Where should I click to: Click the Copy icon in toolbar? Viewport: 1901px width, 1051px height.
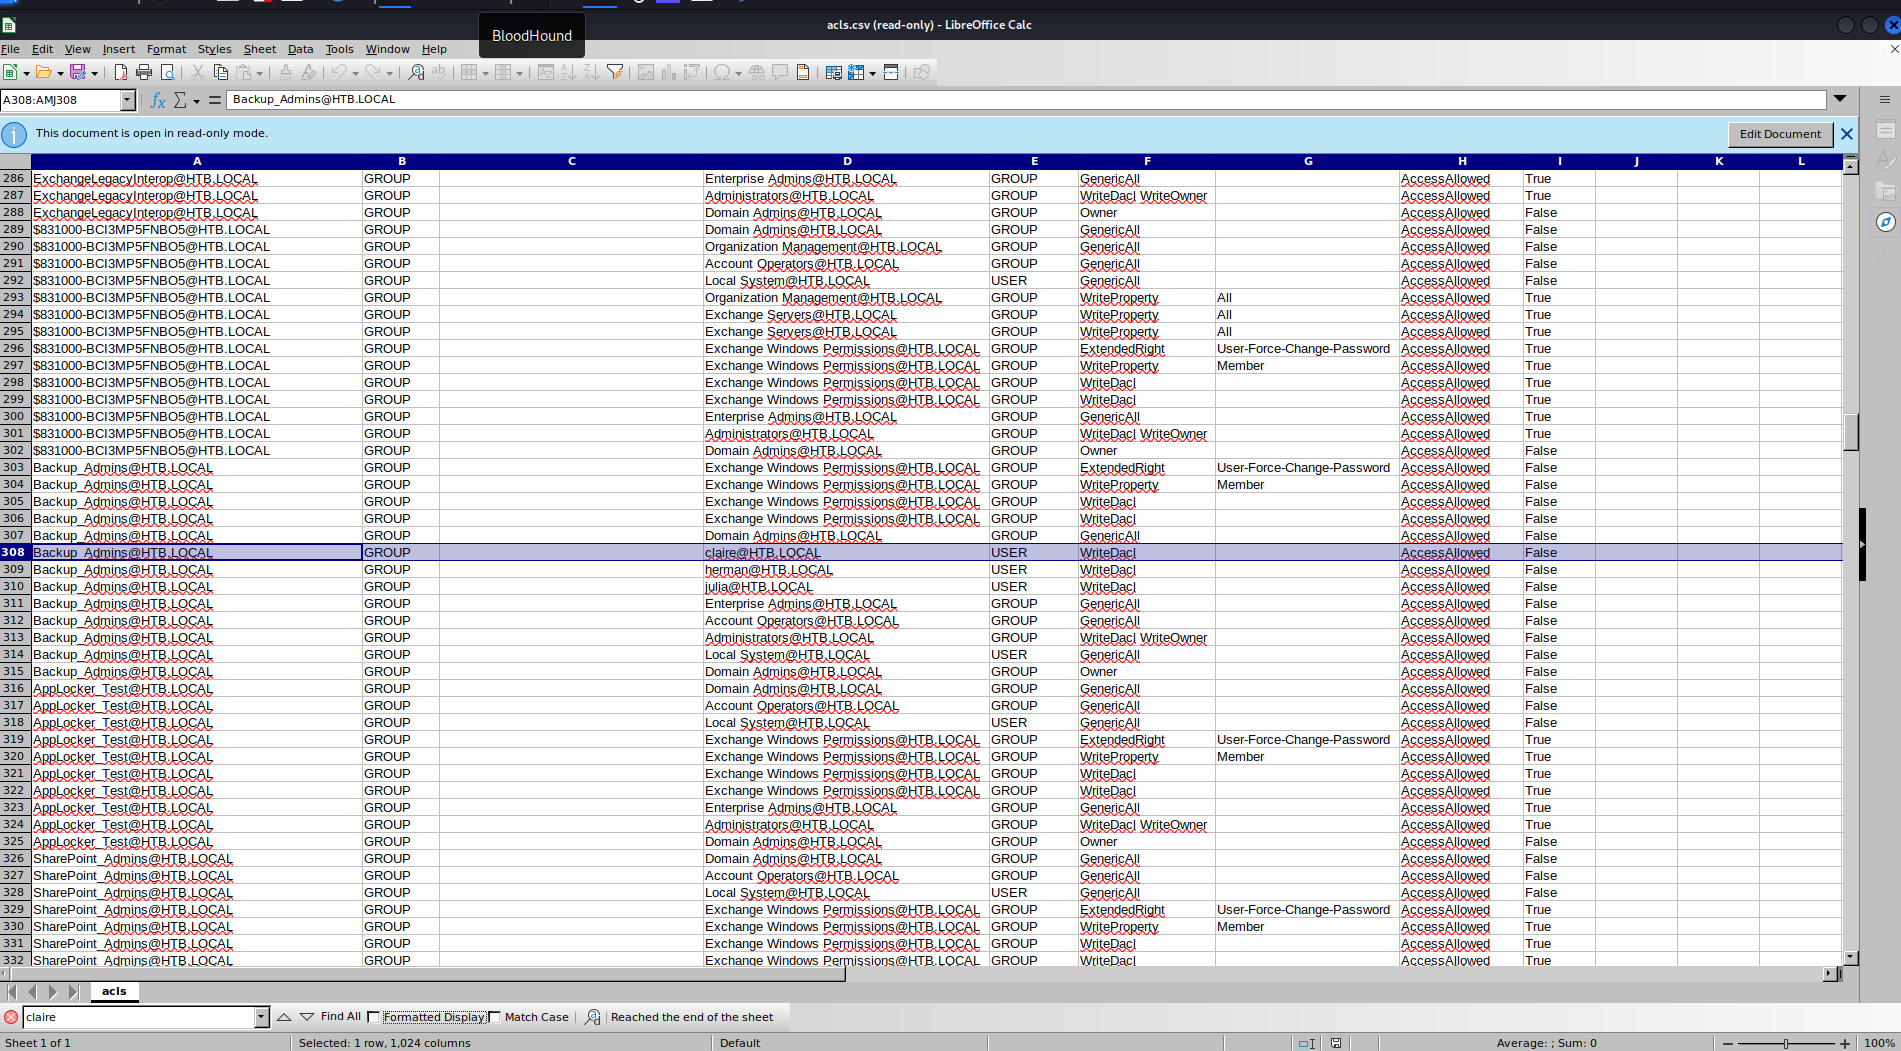click(x=221, y=72)
